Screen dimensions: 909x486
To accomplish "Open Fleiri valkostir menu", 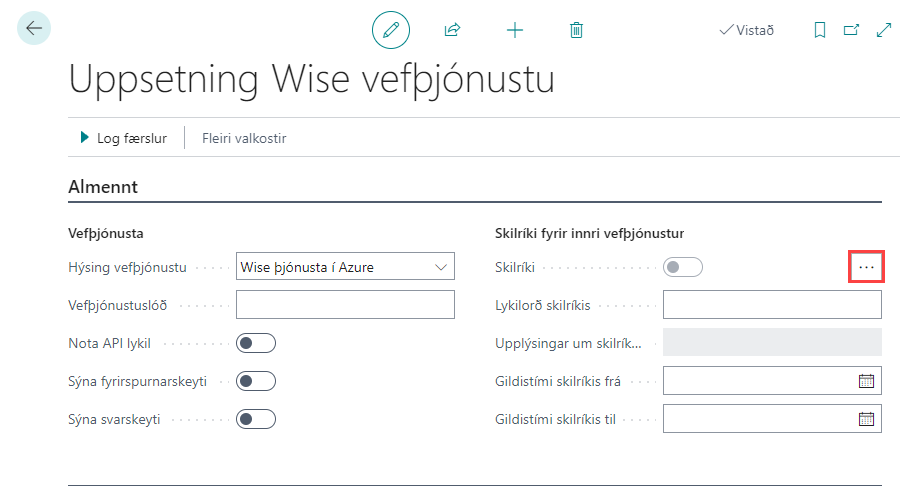I will (244, 138).
